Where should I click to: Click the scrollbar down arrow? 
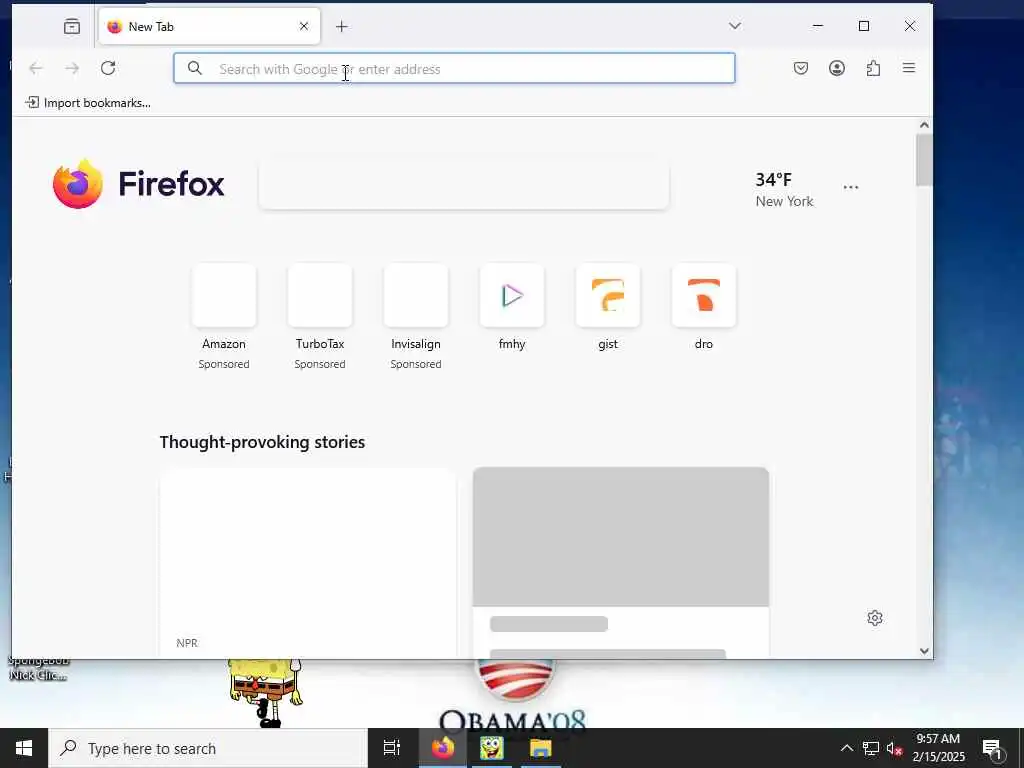[924, 650]
